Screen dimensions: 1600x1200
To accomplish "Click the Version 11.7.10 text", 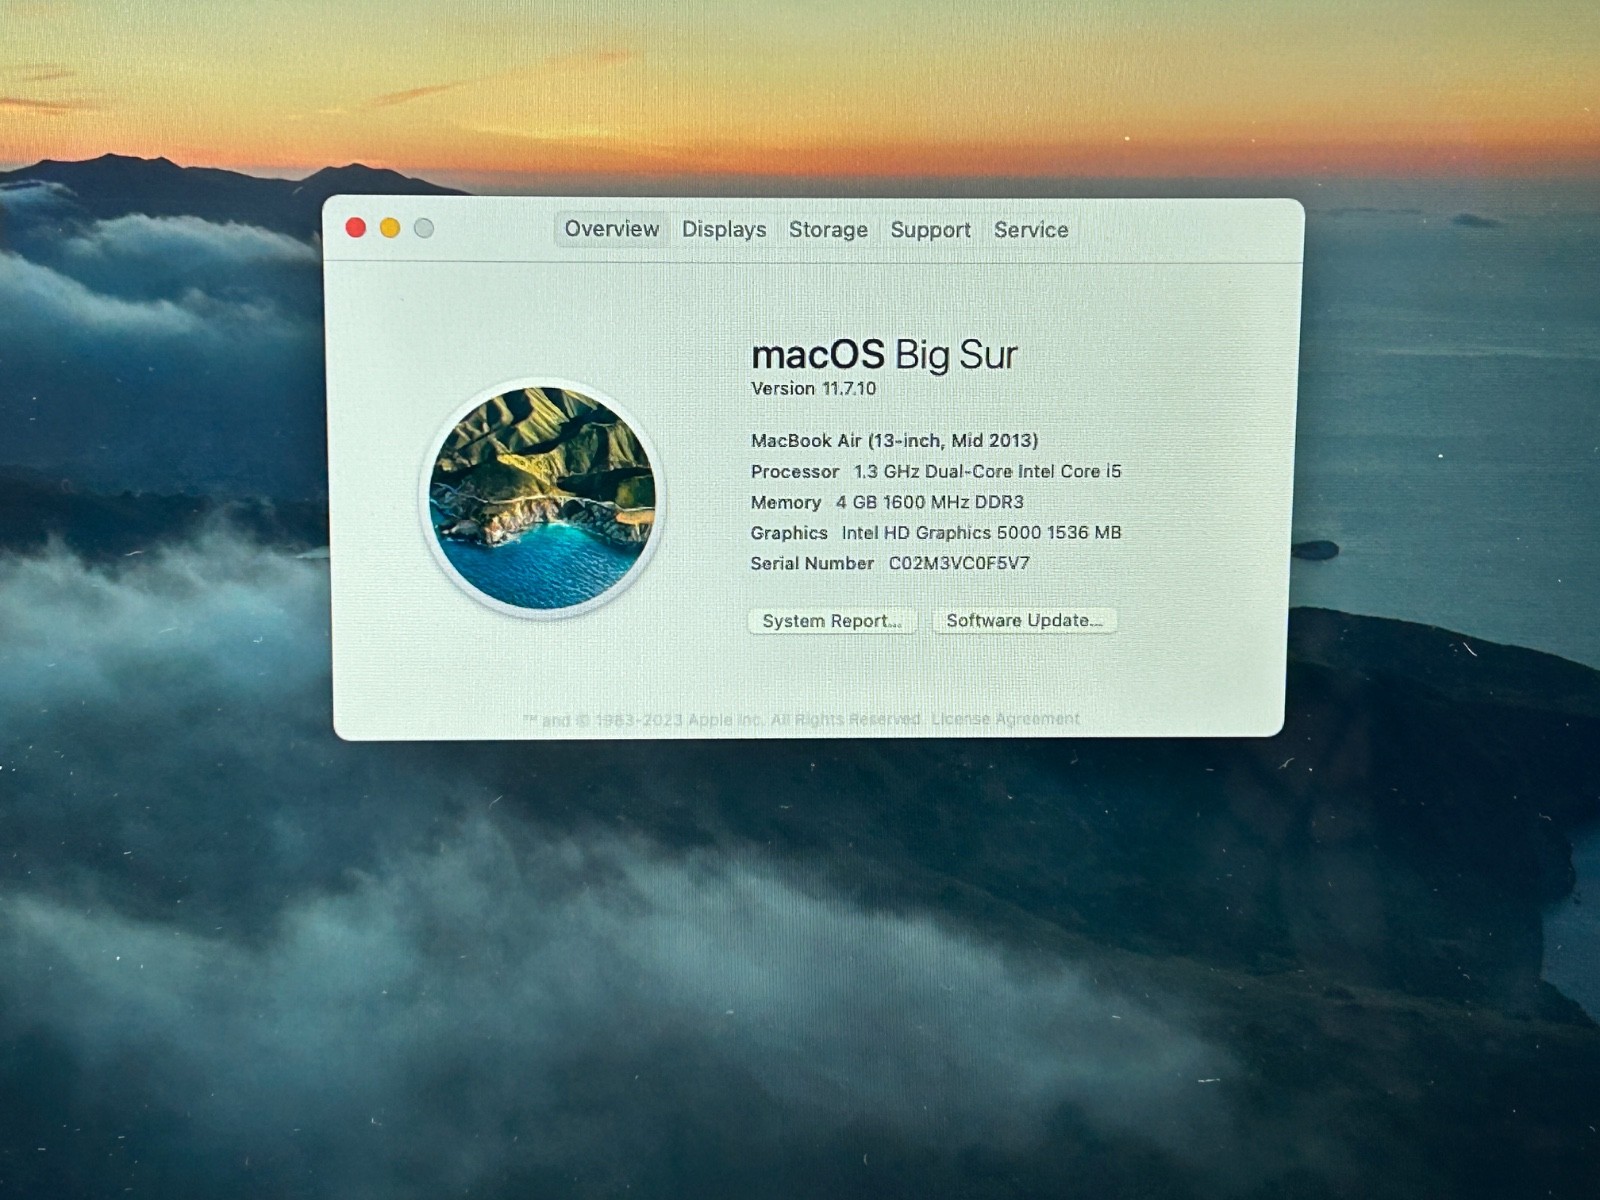I will click(x=813, y=388).
